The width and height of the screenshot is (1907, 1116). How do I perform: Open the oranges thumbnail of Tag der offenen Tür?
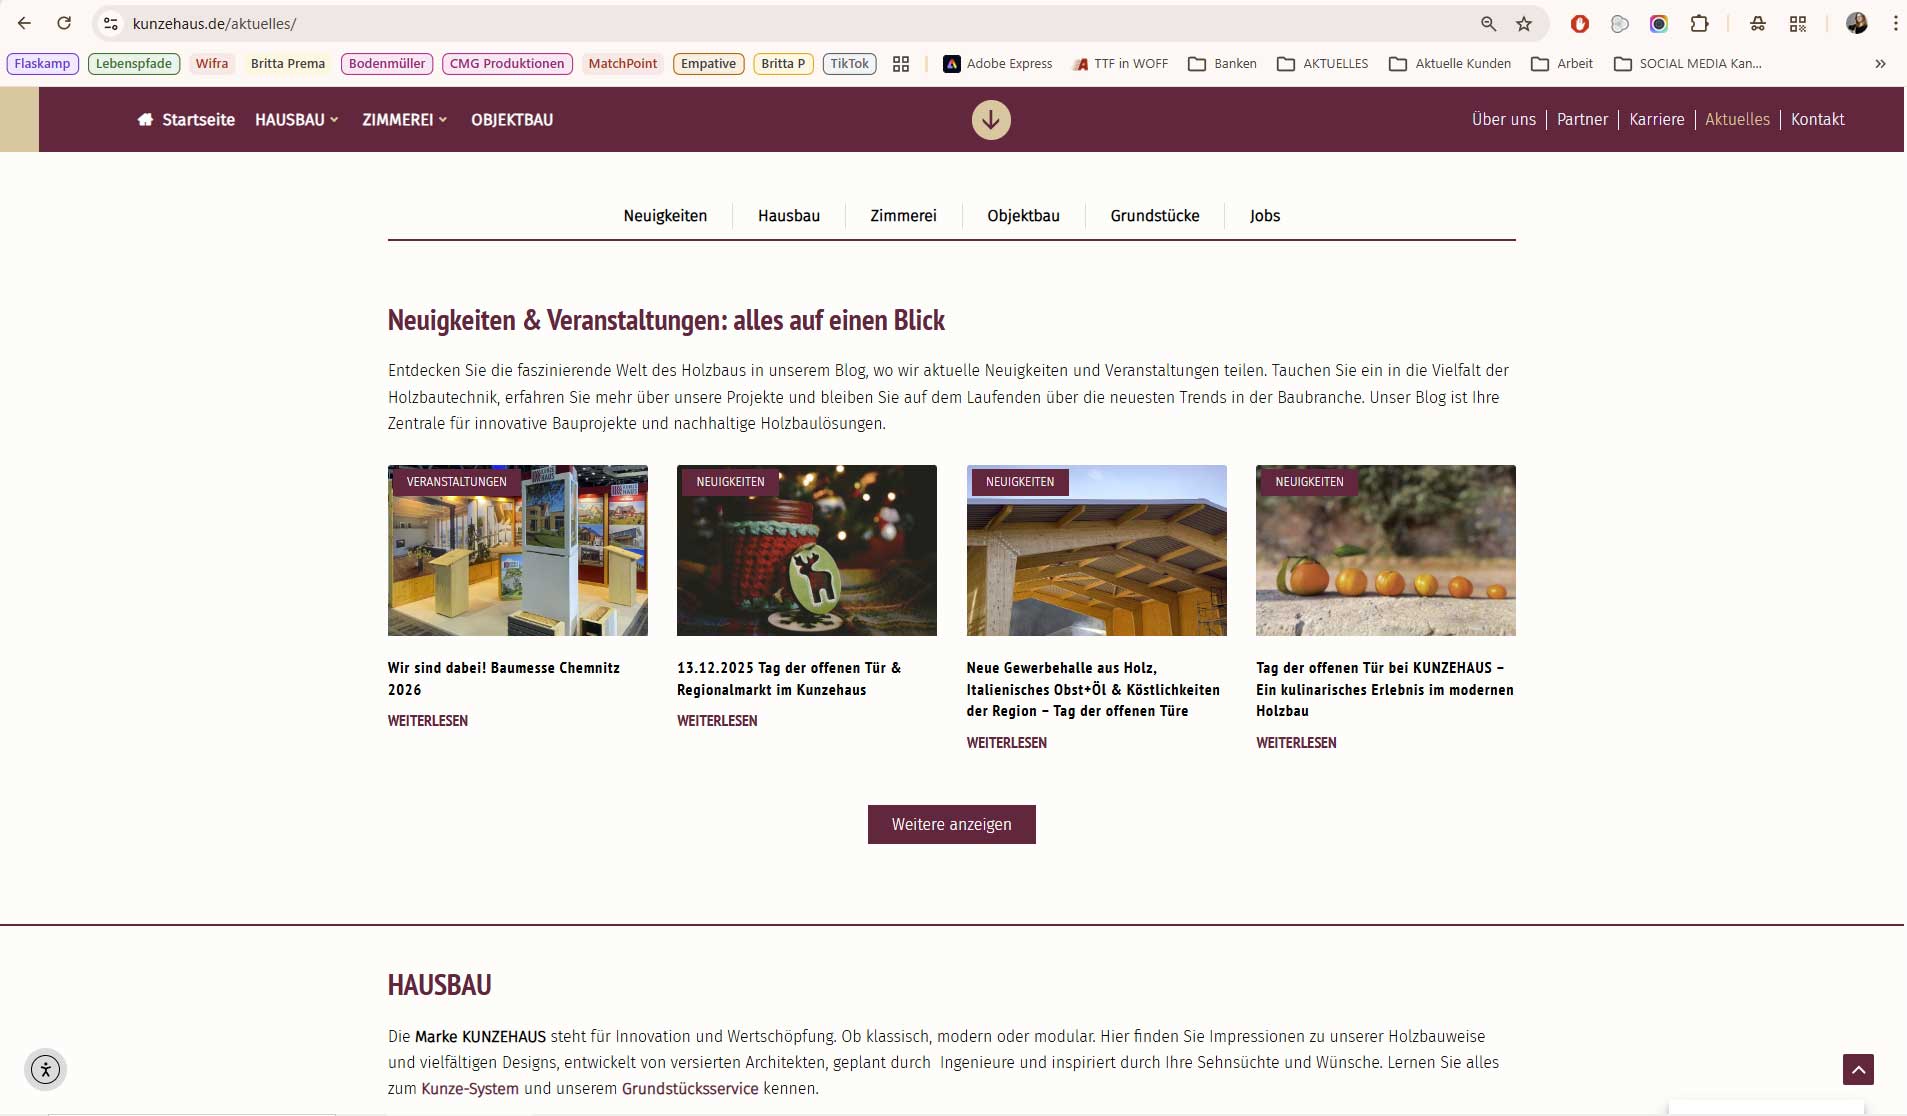(1385, 550)
